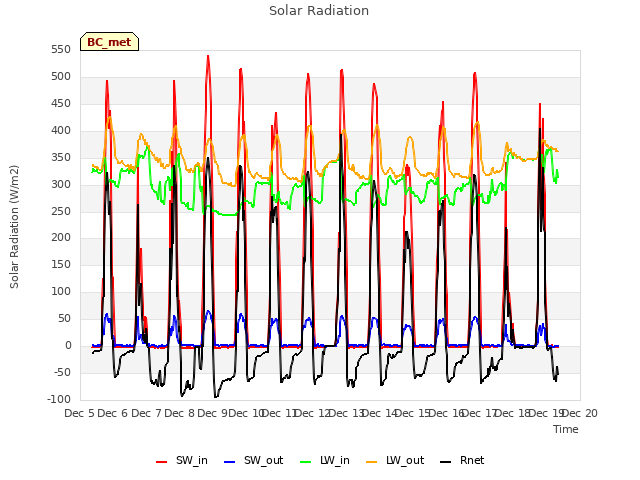The height and width of the screenshot is (480, 640).
Task: Click the Dec 6 x-axis date label
Action: pos(113,413)
